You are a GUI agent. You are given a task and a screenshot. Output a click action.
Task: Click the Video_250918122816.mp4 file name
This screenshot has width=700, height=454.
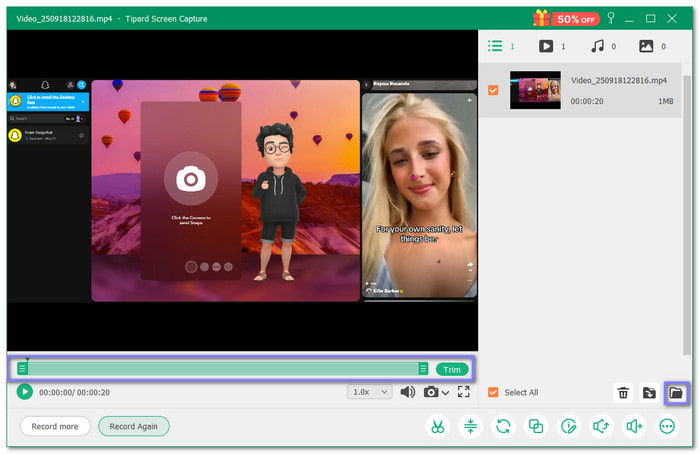[619, 80]
